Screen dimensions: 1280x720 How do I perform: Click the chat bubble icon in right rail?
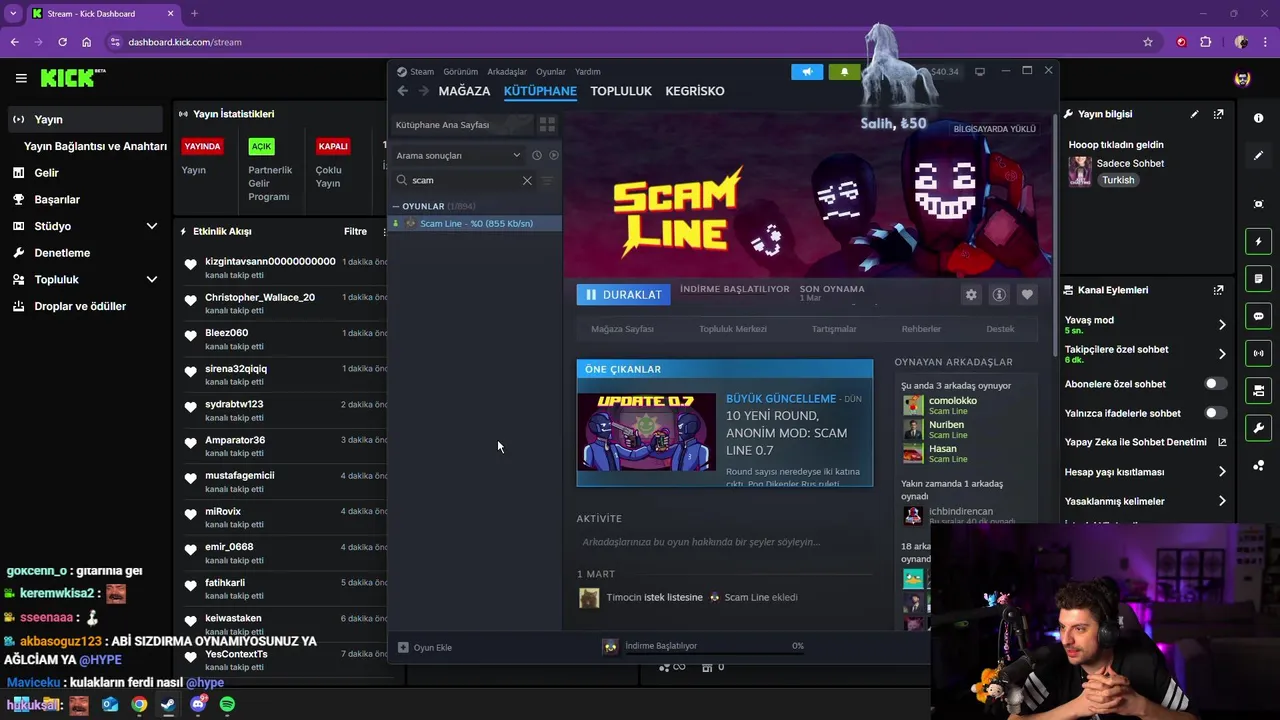(x=1258, y=316)
